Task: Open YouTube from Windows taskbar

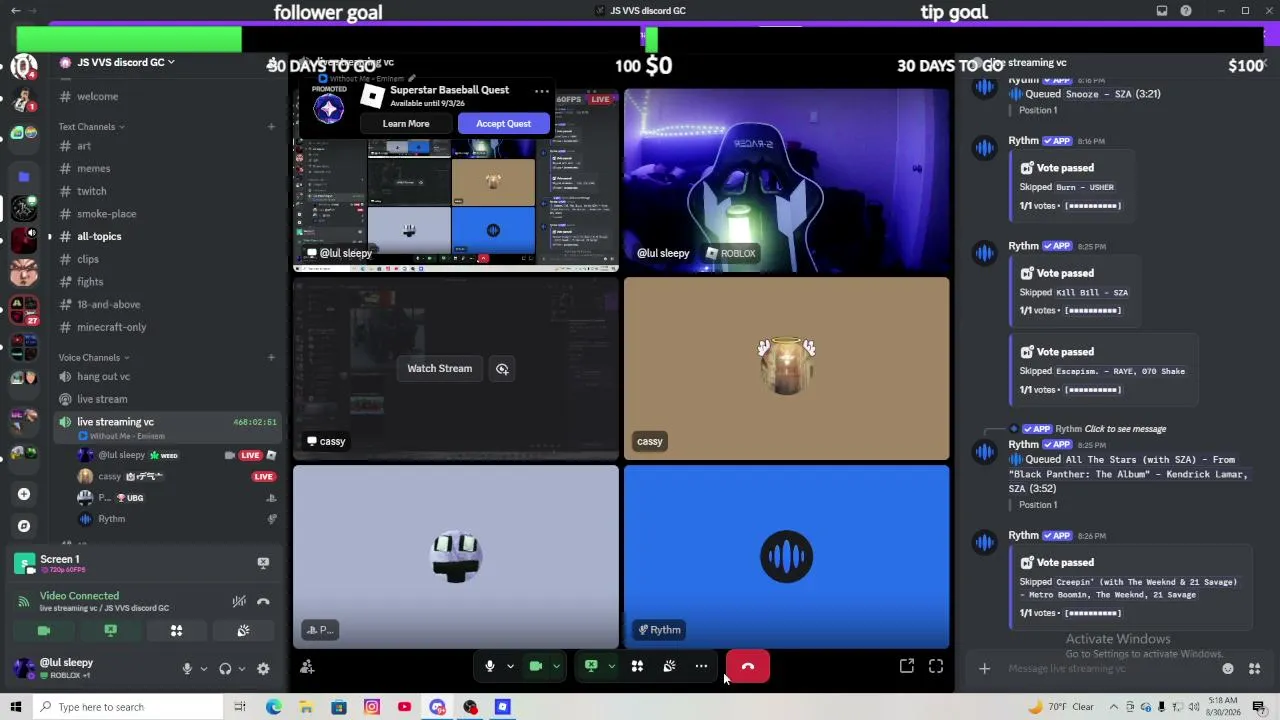Action: pyautogui.click(x=404, y=707)
